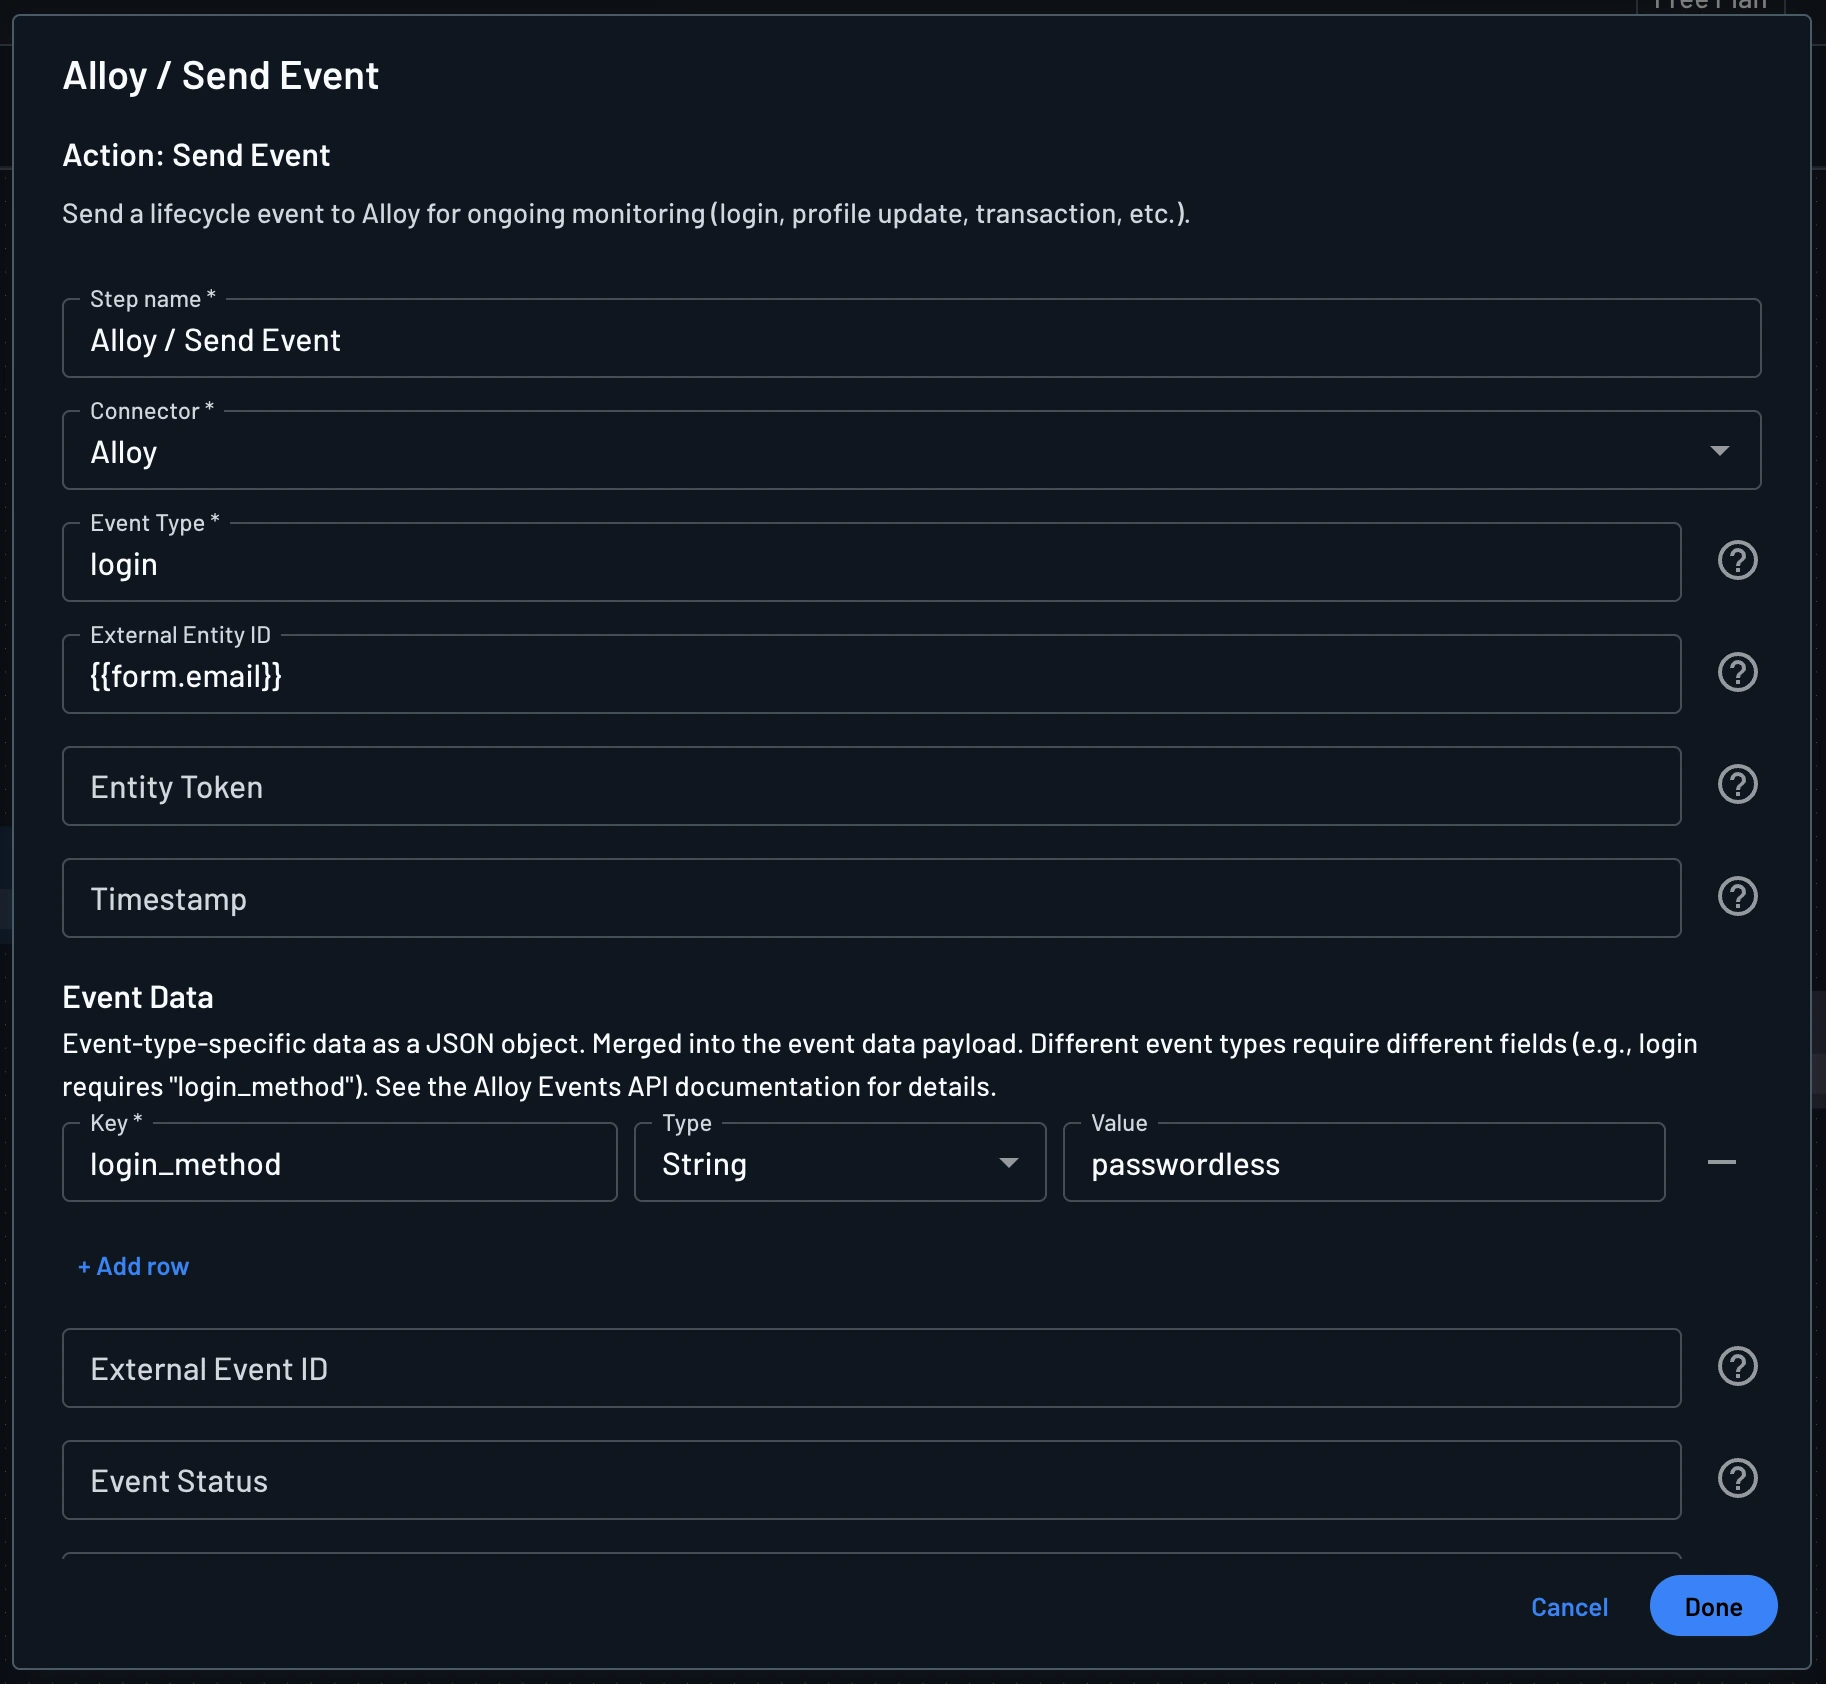Select the 'Event Data' section heading
Viewport: 1826px width, 1684px height.
click(138, 997)
